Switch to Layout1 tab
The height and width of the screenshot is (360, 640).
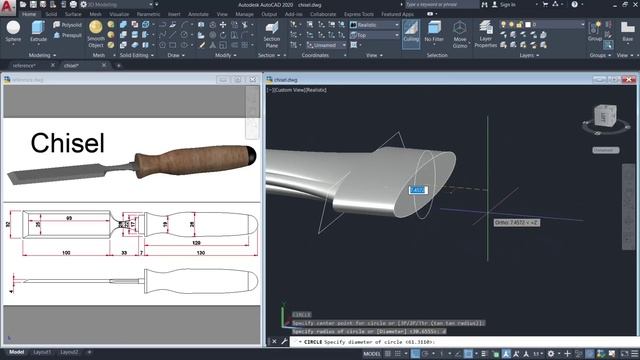pyautogui.click(x=42, y=352)
